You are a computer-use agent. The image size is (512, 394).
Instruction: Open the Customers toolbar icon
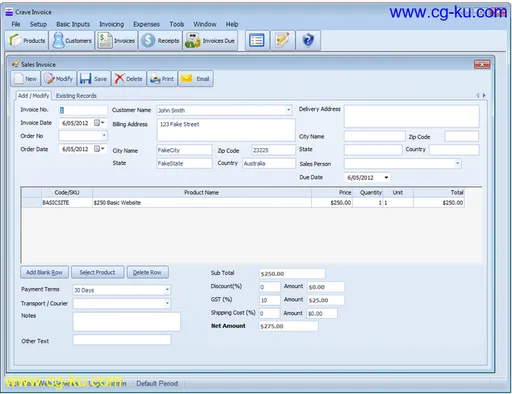coord(72,41)
